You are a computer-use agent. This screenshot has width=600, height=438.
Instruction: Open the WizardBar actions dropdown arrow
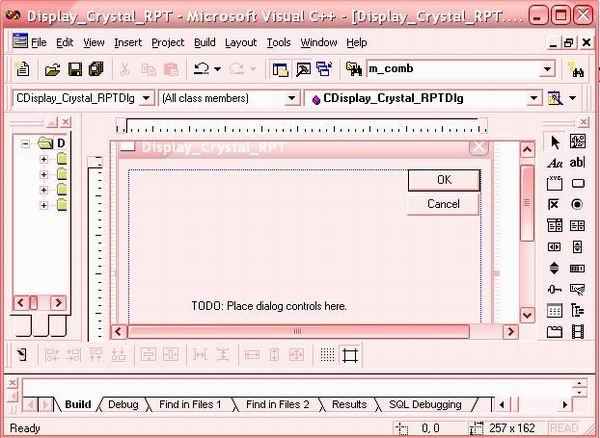572,98
